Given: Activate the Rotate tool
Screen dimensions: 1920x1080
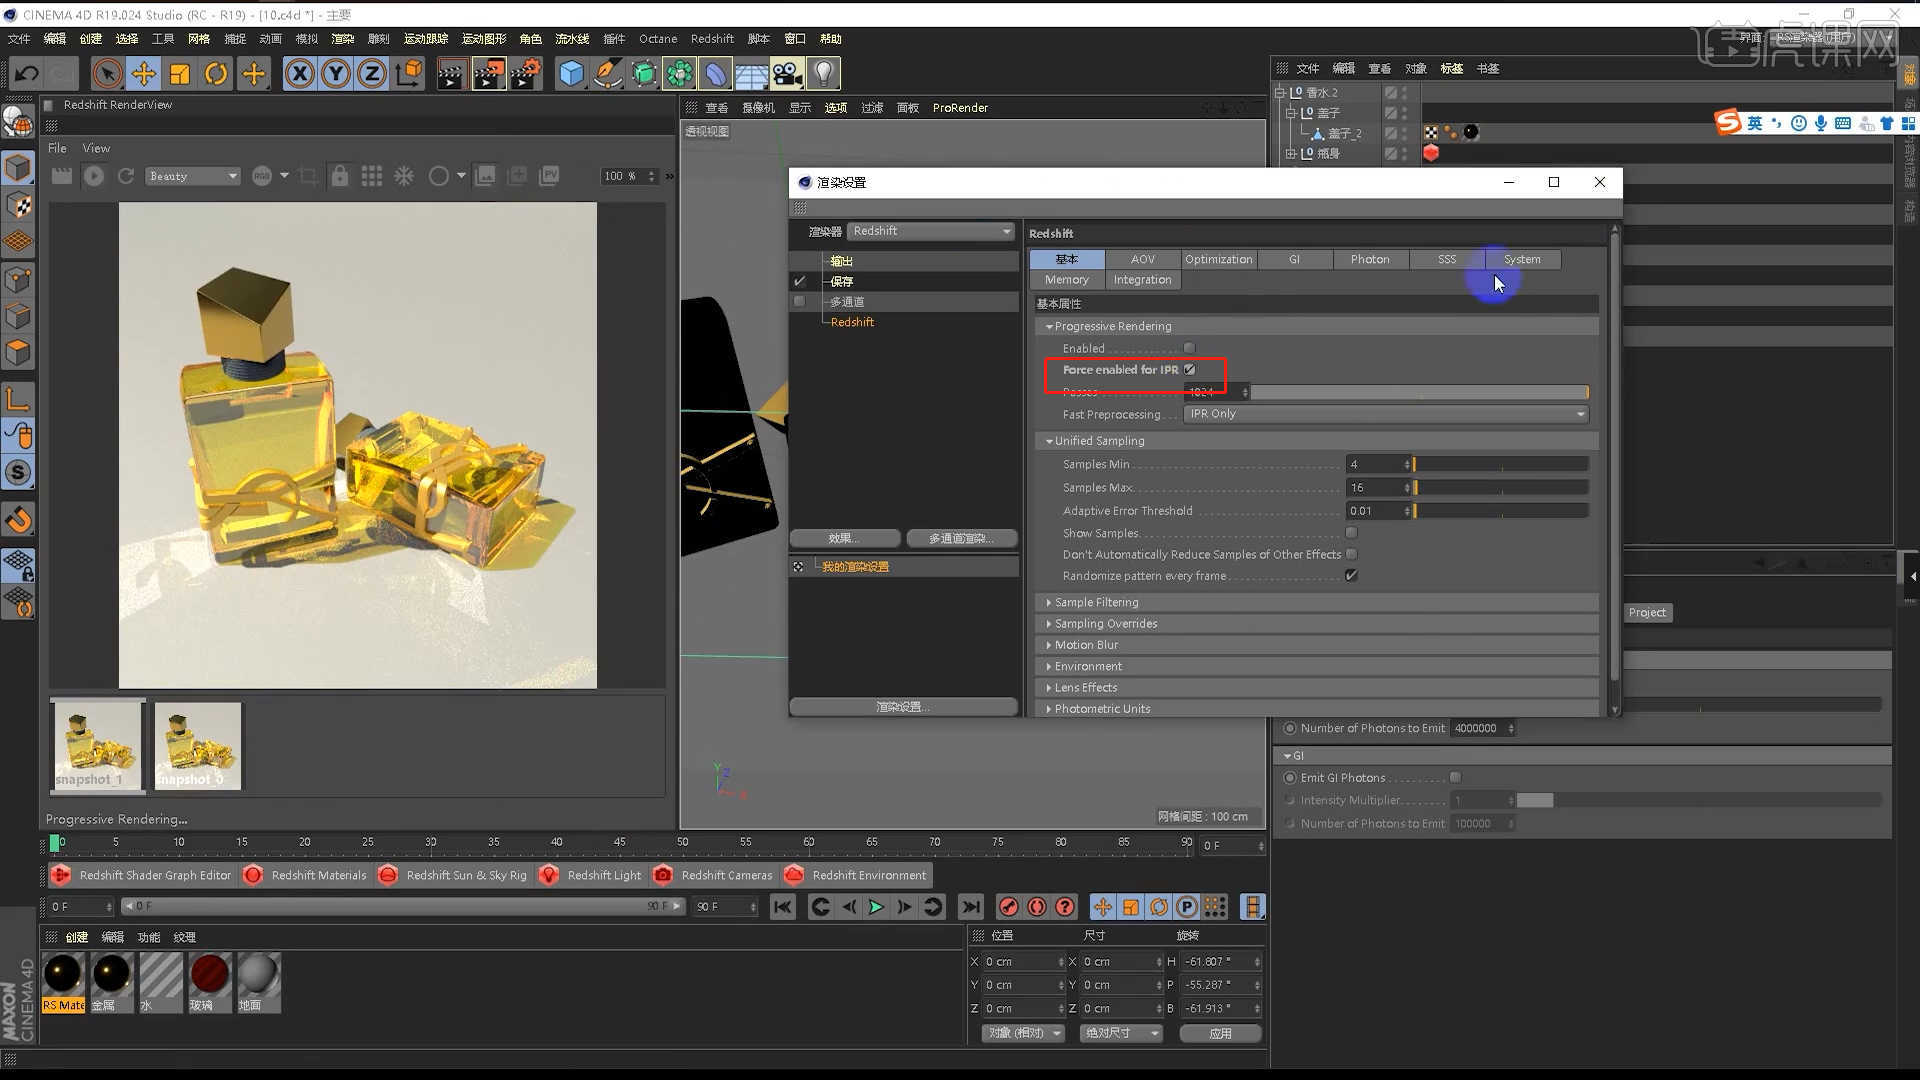Looking at the screenshot, I should click(216, 73).
